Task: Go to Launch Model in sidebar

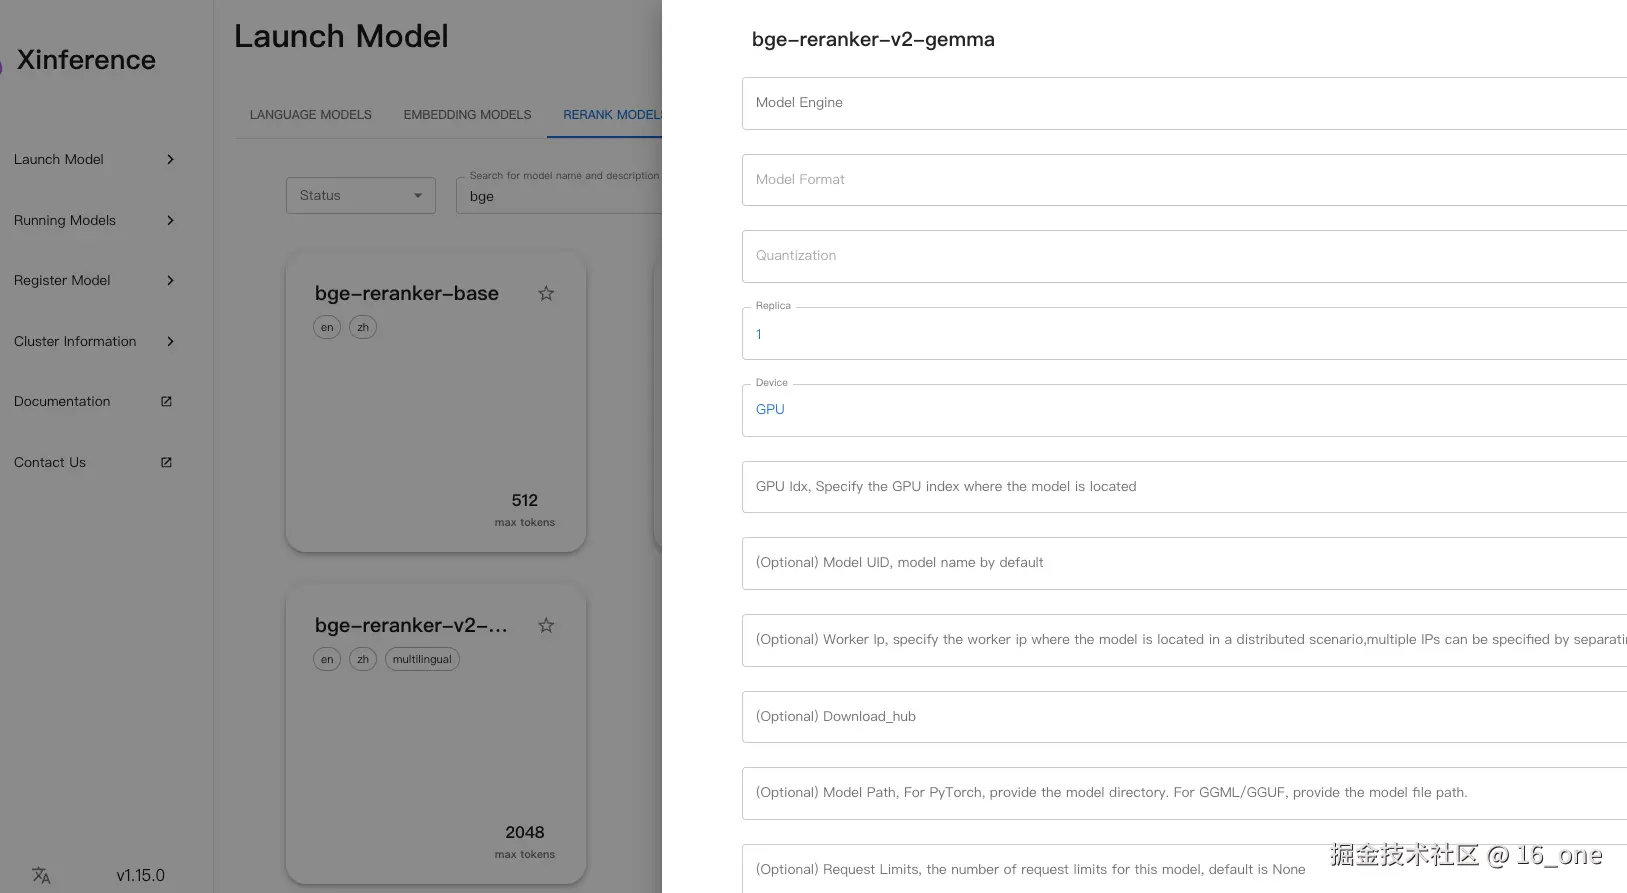Action: [x=59, y=159]
